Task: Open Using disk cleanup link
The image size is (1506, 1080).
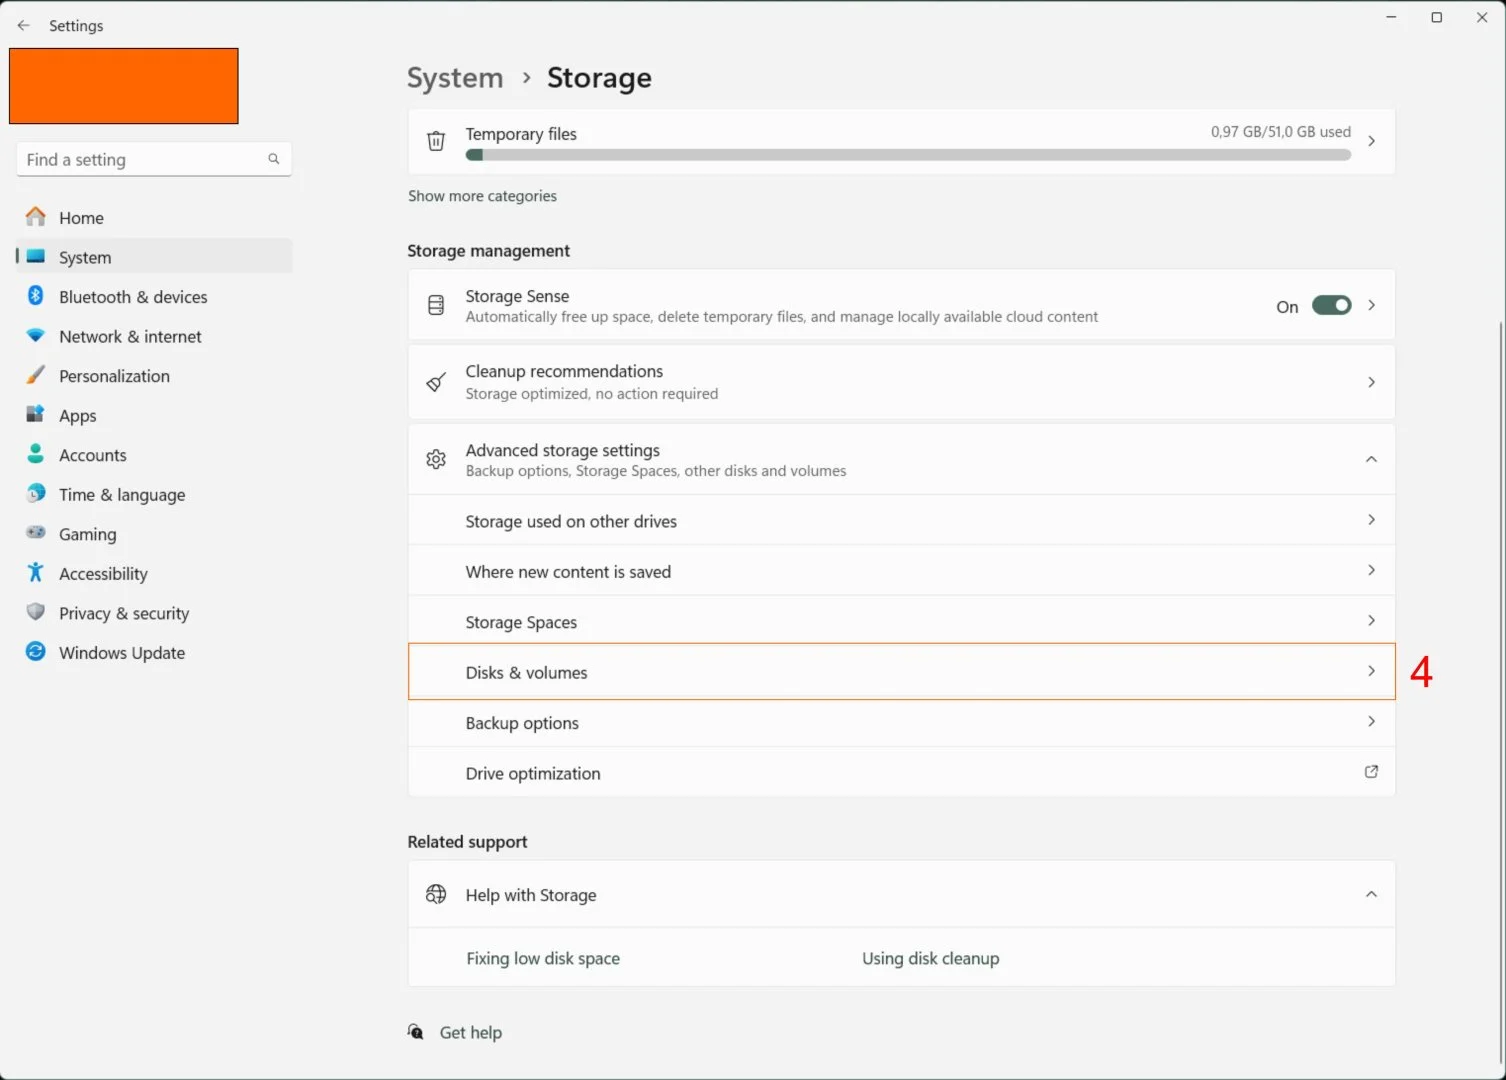Action: click(931, 958)
